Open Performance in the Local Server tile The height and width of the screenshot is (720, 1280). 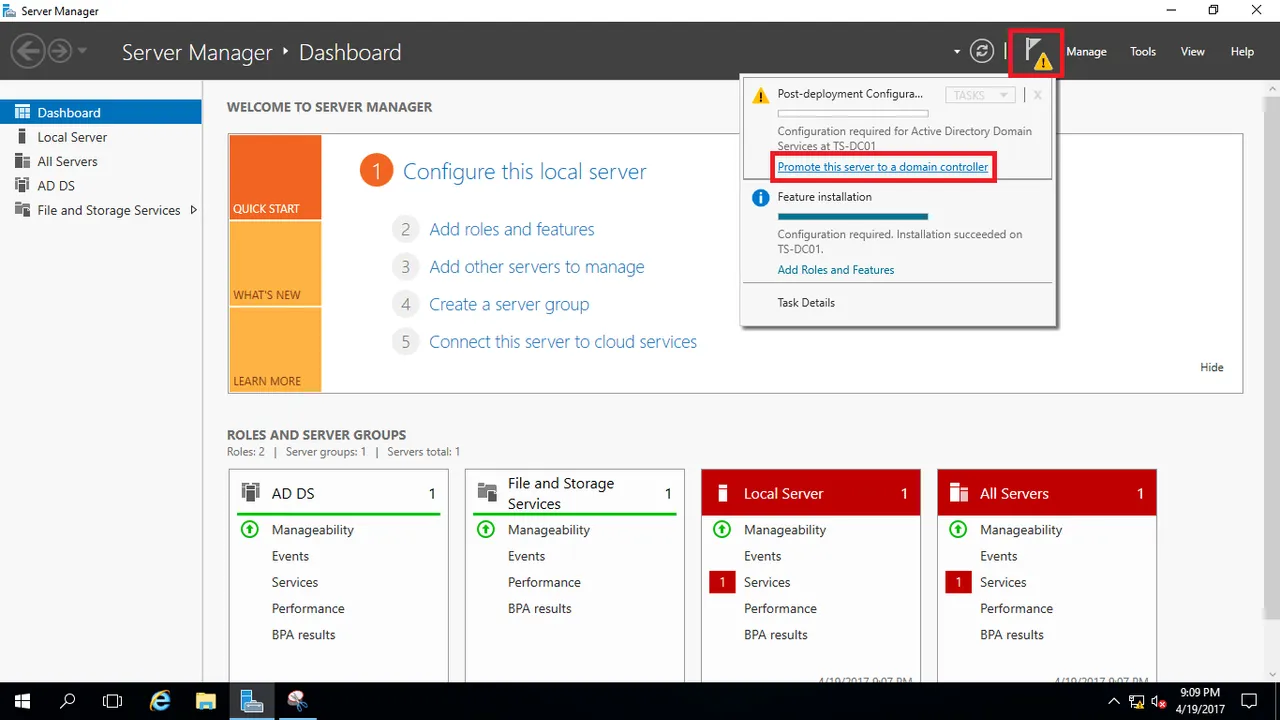pyautogui.click(x=780, y=608)
